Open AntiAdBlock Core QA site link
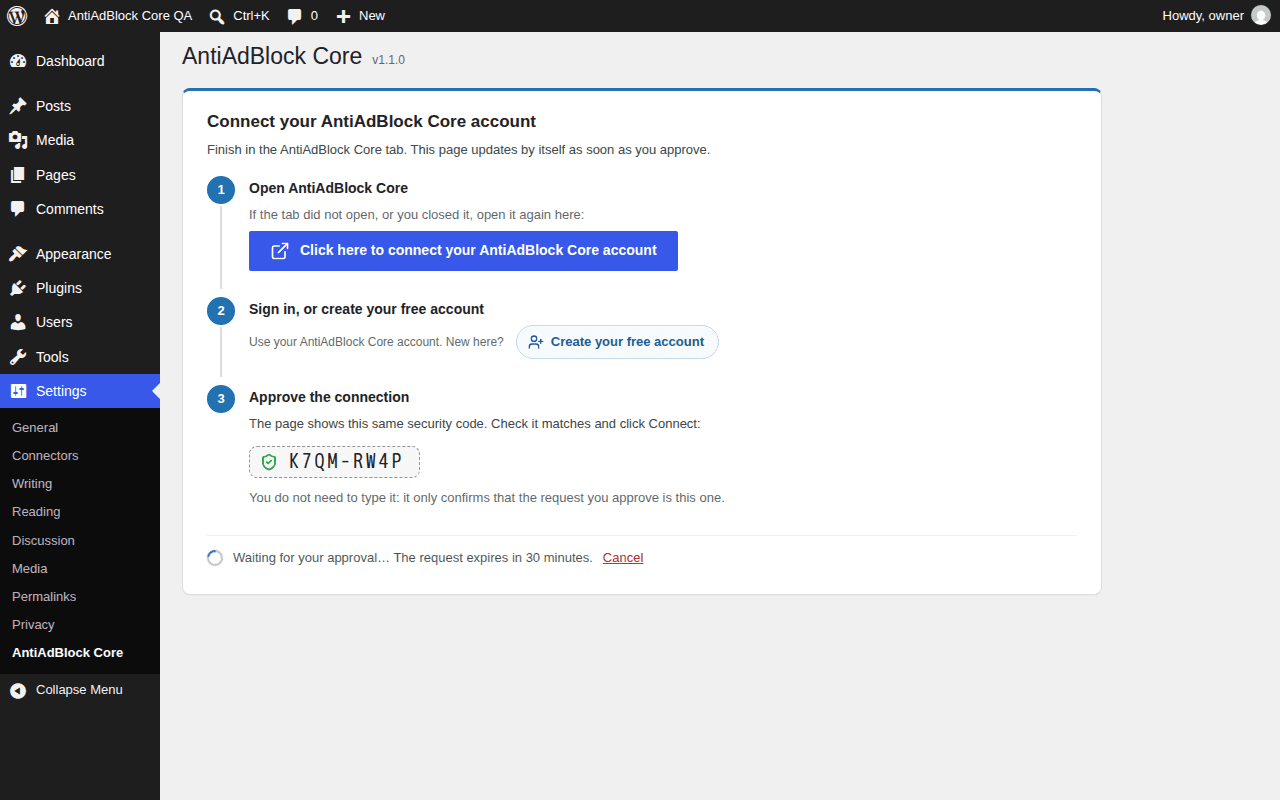Screen dimensions: 1280x800 tap(118, 16)
